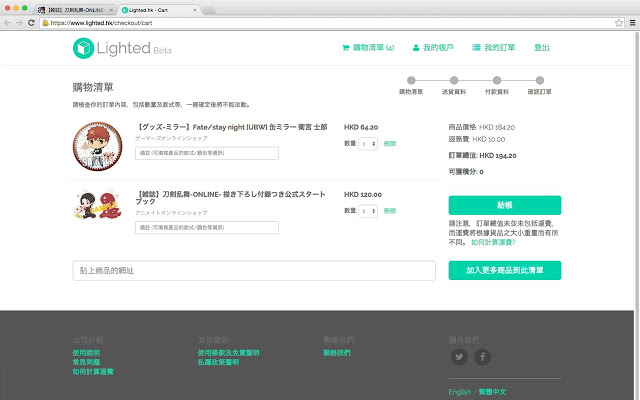This screenshot has width=640, height=400.
Task: Click service fee text HKD 10.00
Action: click(x=489, y=140)
